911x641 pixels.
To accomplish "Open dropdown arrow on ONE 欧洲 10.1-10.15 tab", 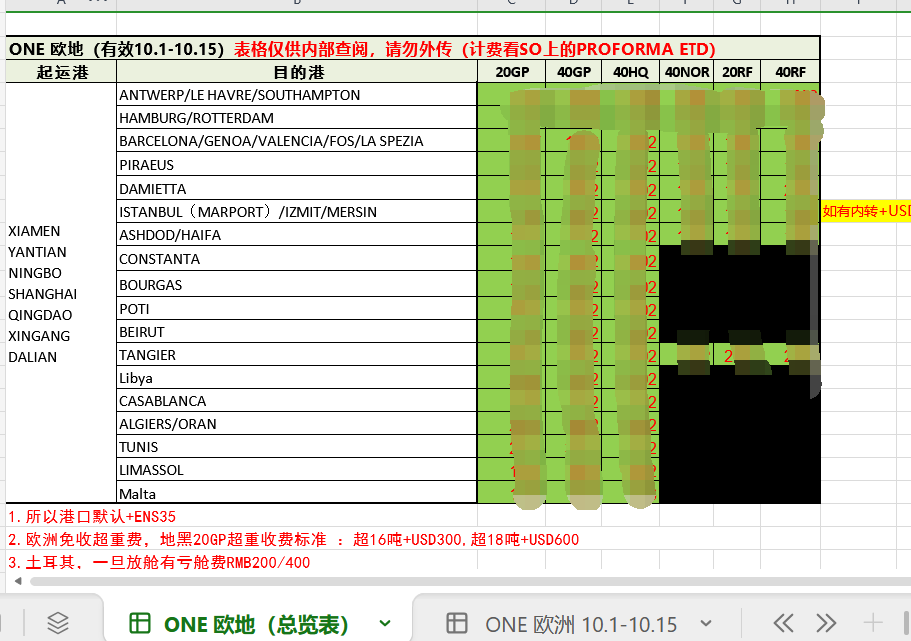I will coord(706,623).
